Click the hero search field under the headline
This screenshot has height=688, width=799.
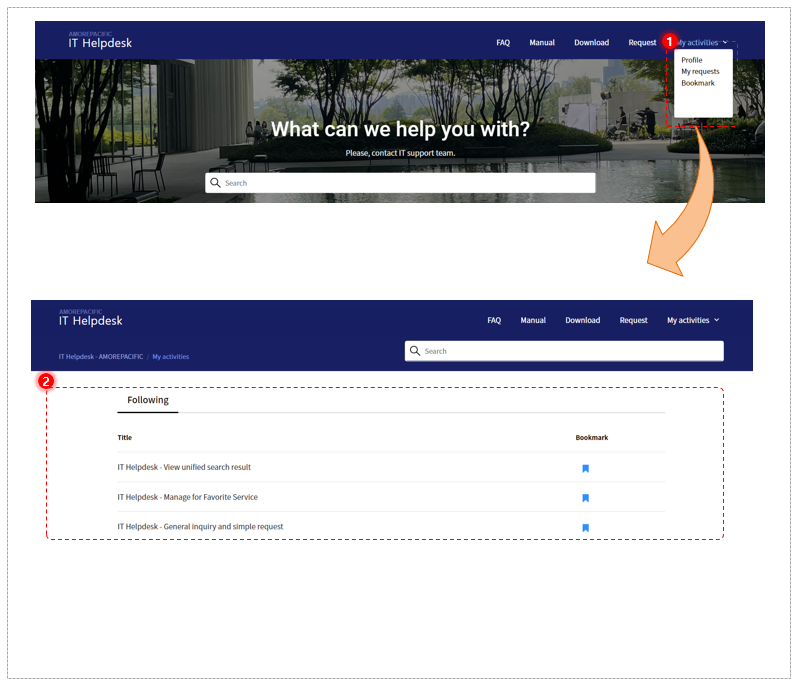(x=400, y=183)
